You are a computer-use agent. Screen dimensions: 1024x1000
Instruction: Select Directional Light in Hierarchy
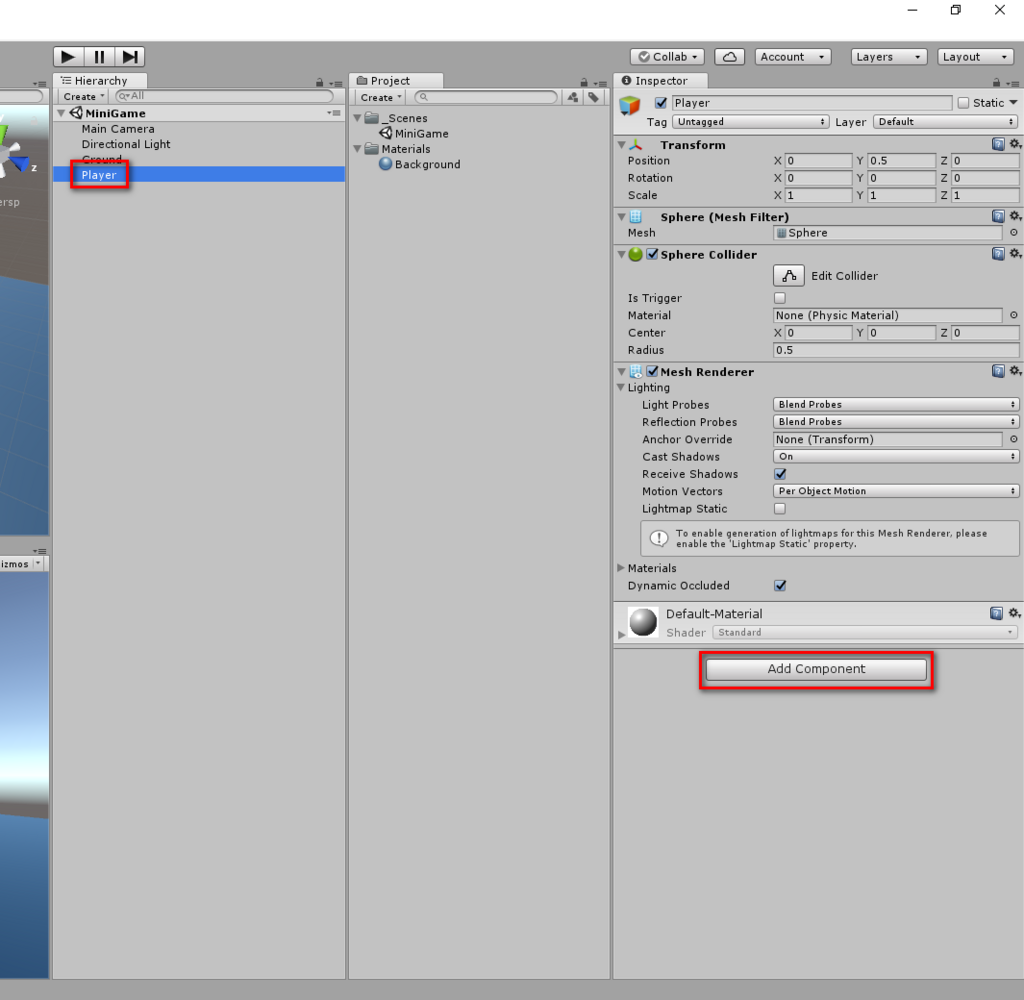click(126, 144)
